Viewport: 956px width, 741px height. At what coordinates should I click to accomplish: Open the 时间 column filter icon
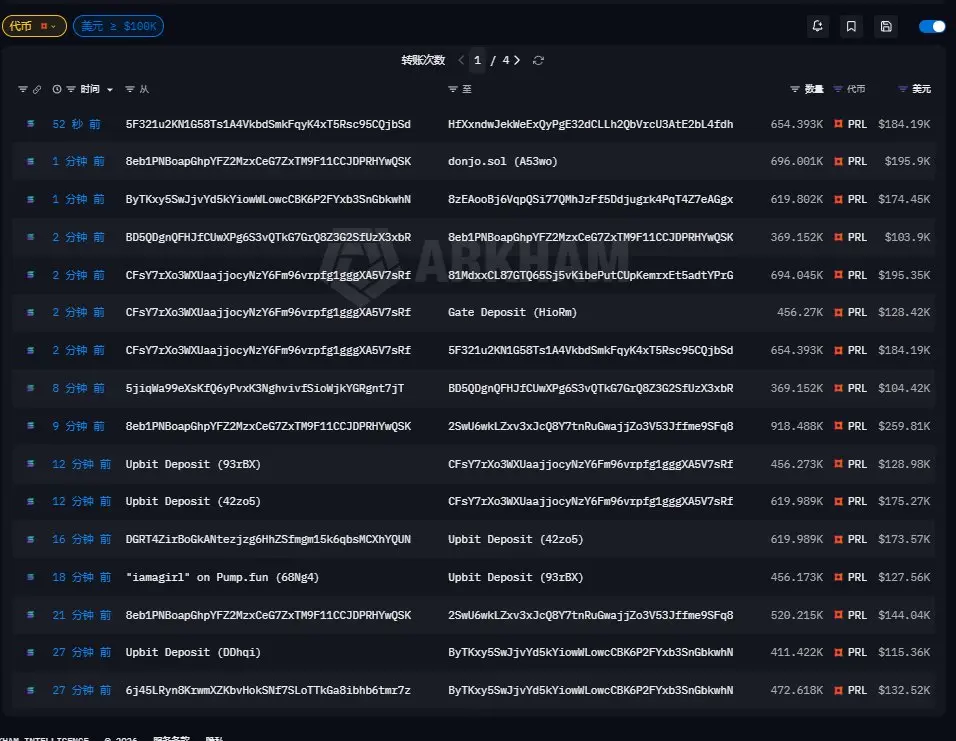(x=71, y=89)
